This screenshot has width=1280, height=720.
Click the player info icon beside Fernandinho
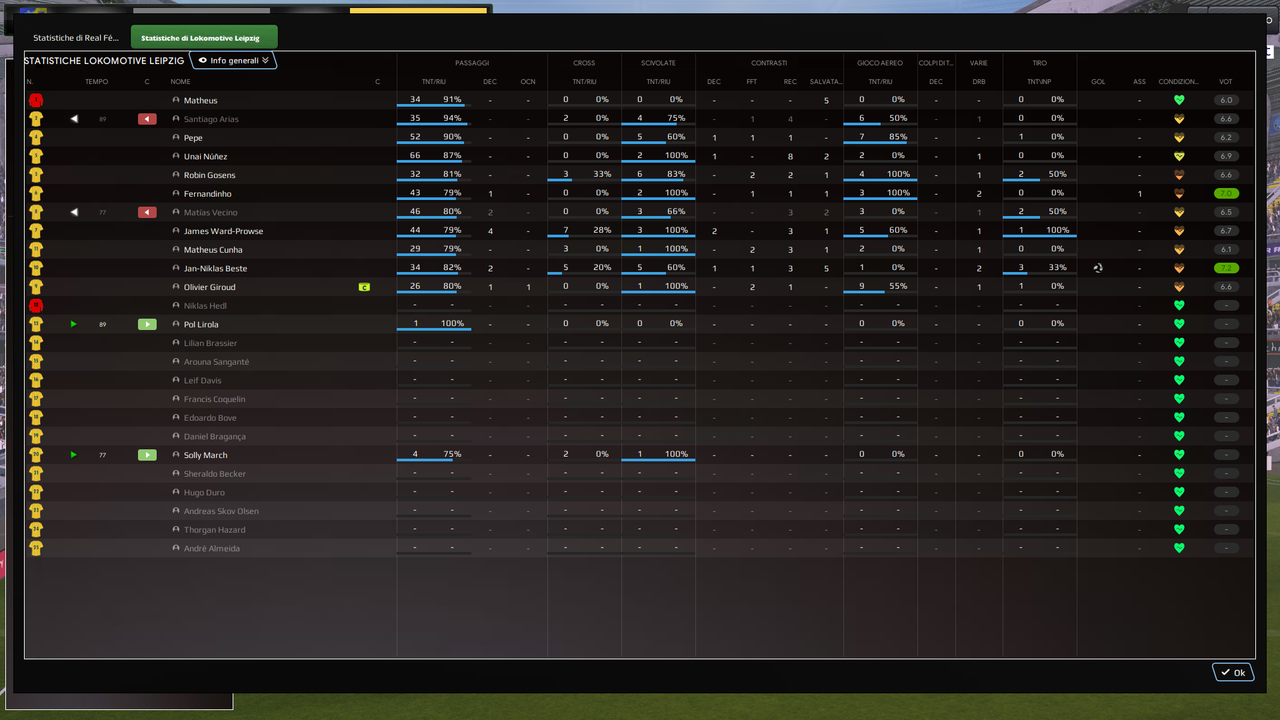[177, 194]
